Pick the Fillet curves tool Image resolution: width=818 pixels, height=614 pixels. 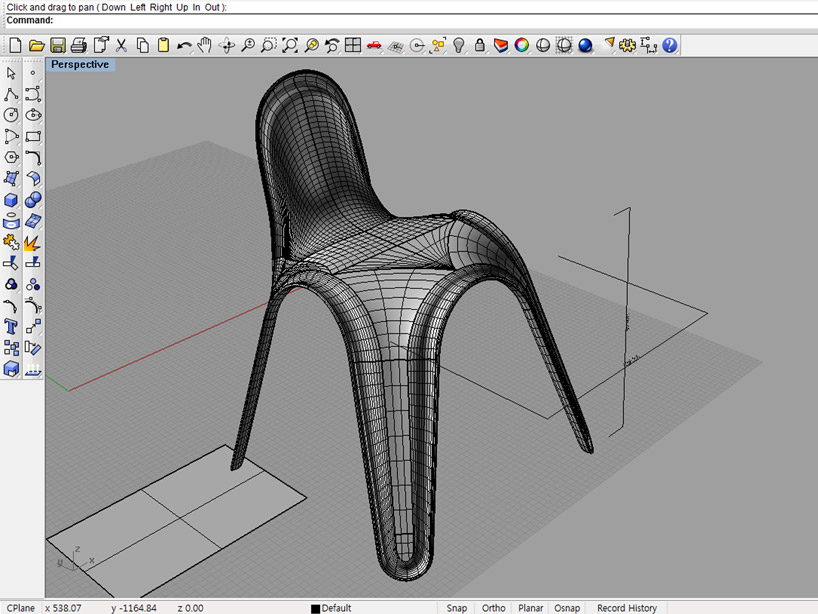[x=33, y=158]
